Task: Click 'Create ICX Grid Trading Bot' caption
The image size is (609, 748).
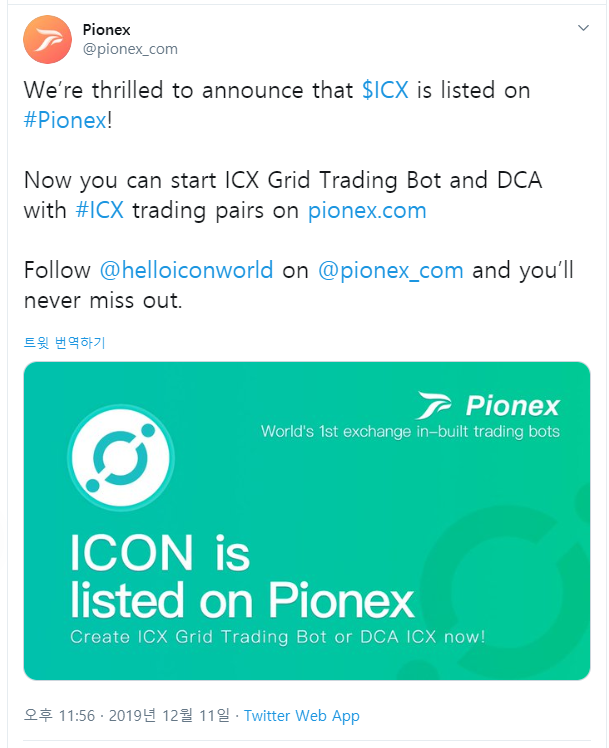Action: pyautogui.click(x=278, y=637)
